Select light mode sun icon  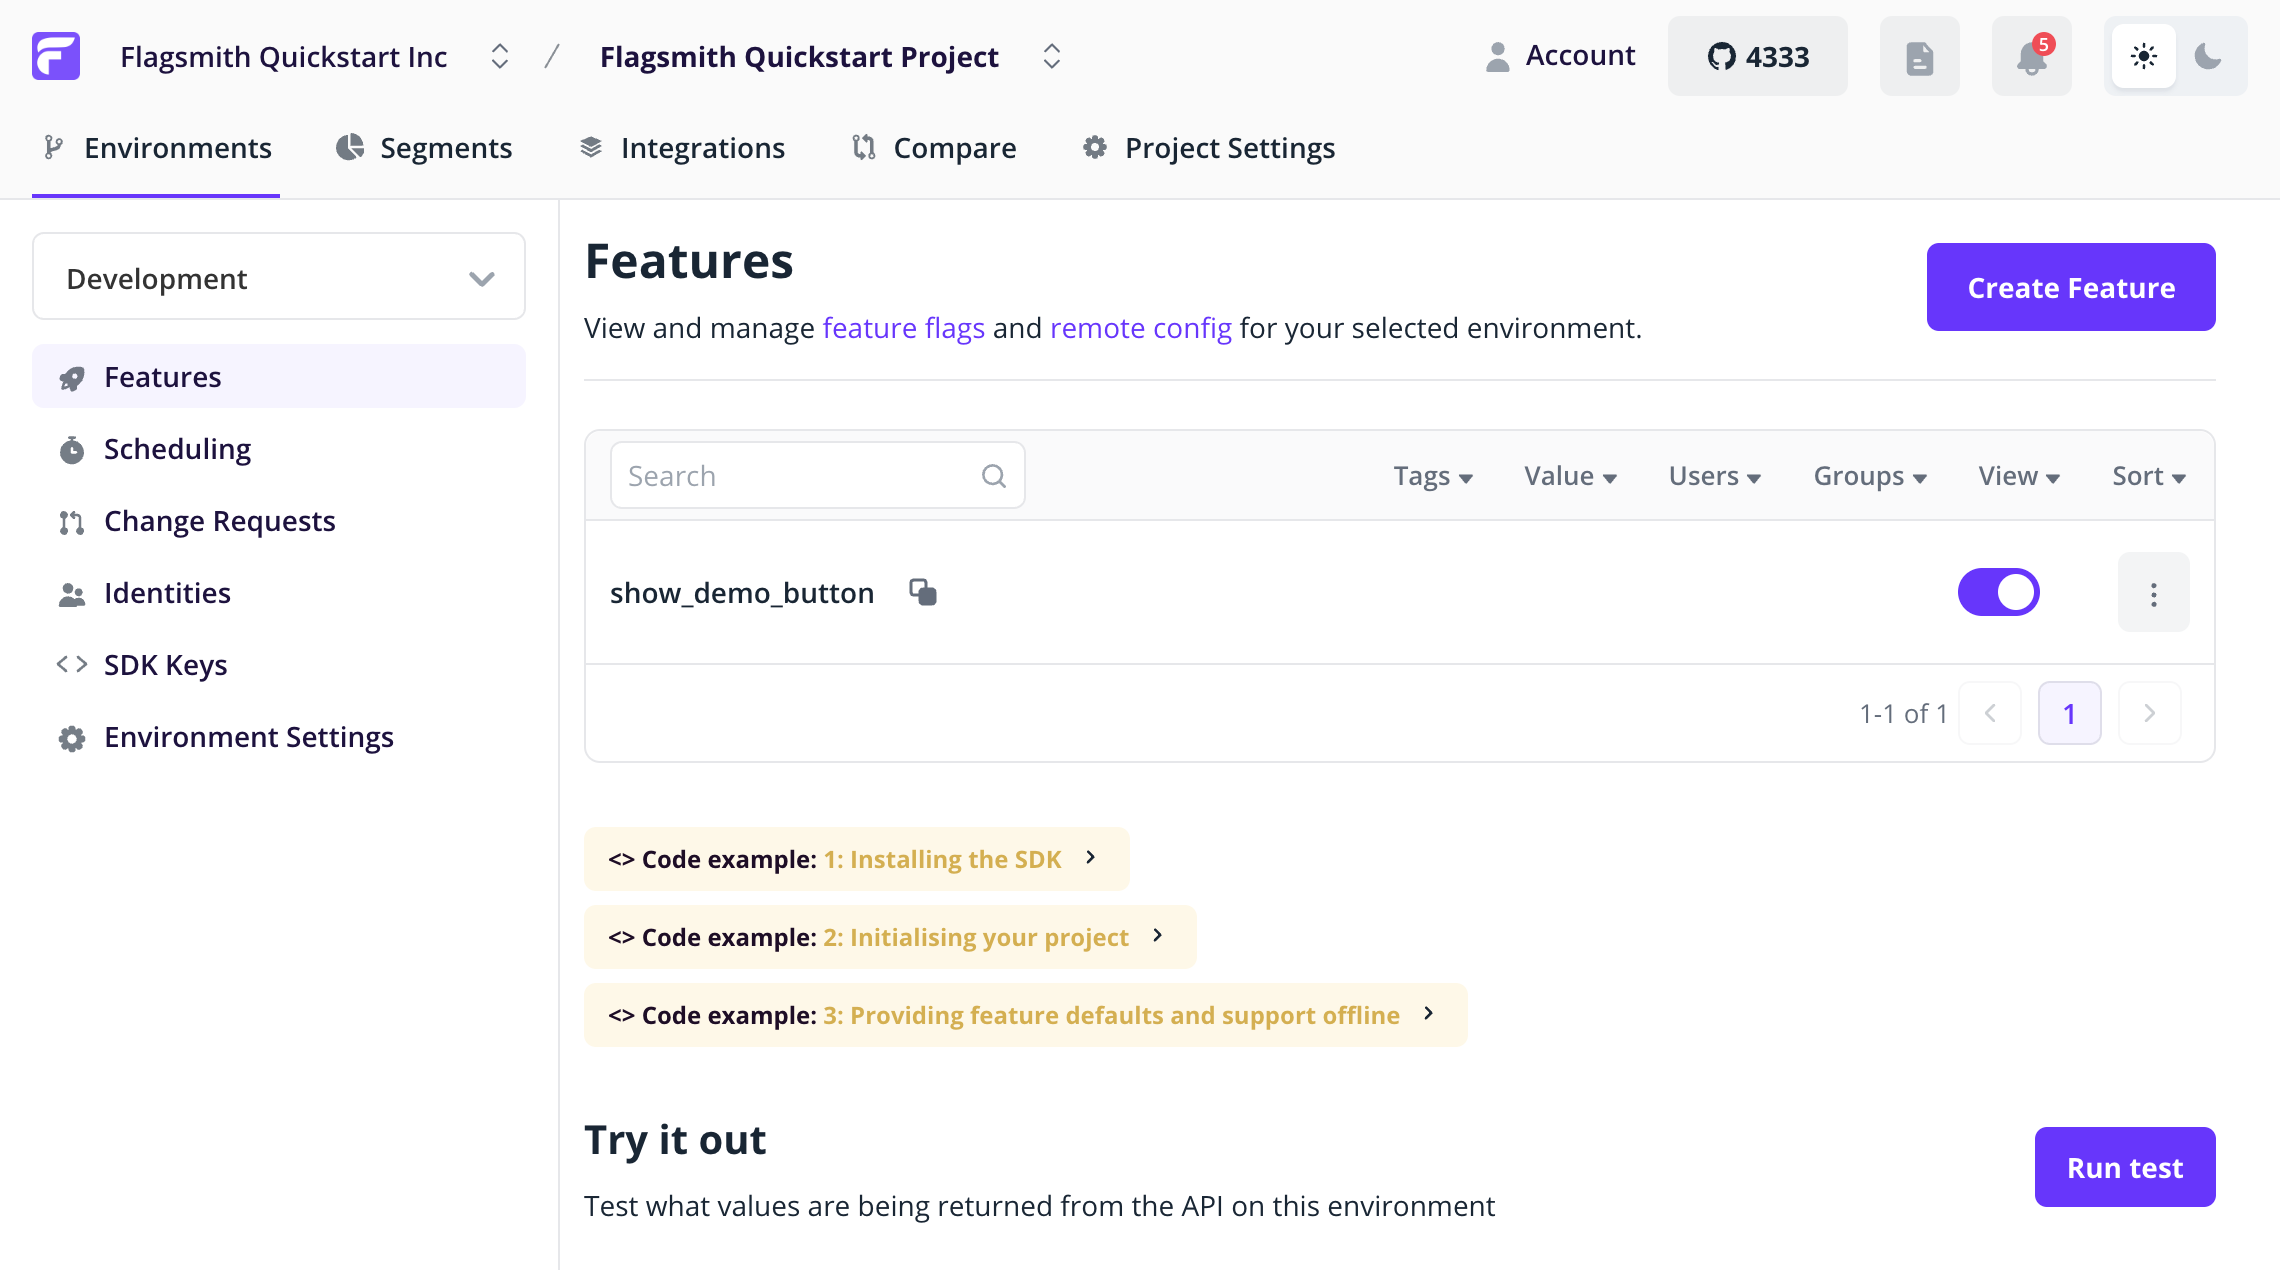(x=2143, y=57)
